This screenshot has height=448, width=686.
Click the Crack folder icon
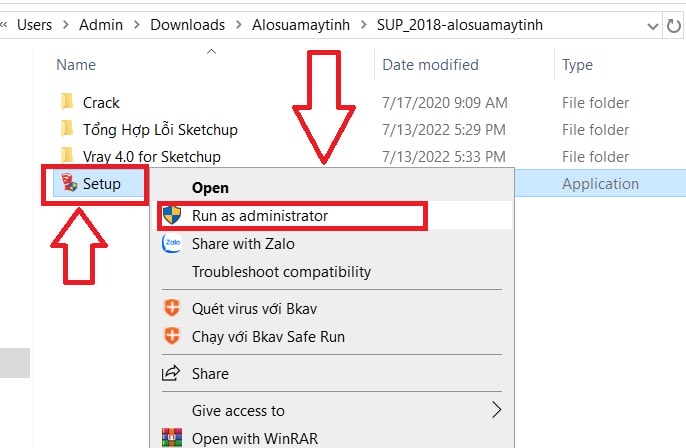pyautogui.click(x=67, y=102)
